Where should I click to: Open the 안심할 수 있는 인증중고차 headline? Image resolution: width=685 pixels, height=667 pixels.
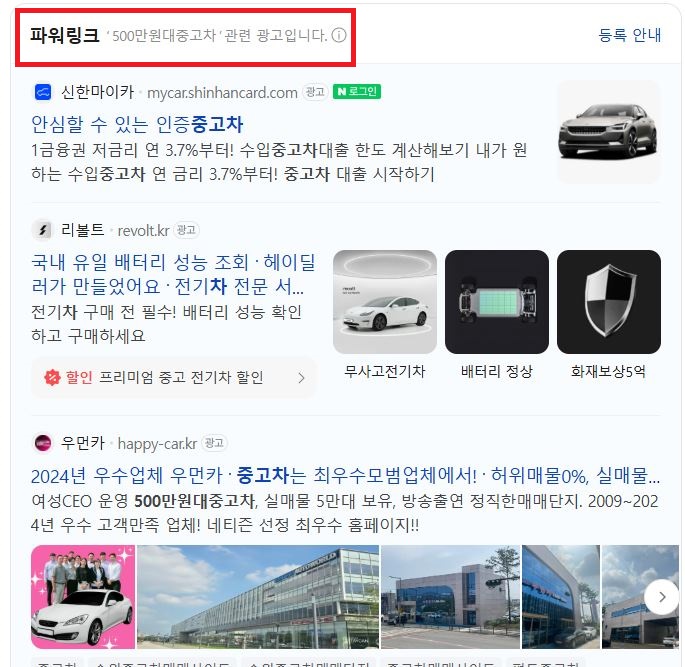(x=137, y=124)
